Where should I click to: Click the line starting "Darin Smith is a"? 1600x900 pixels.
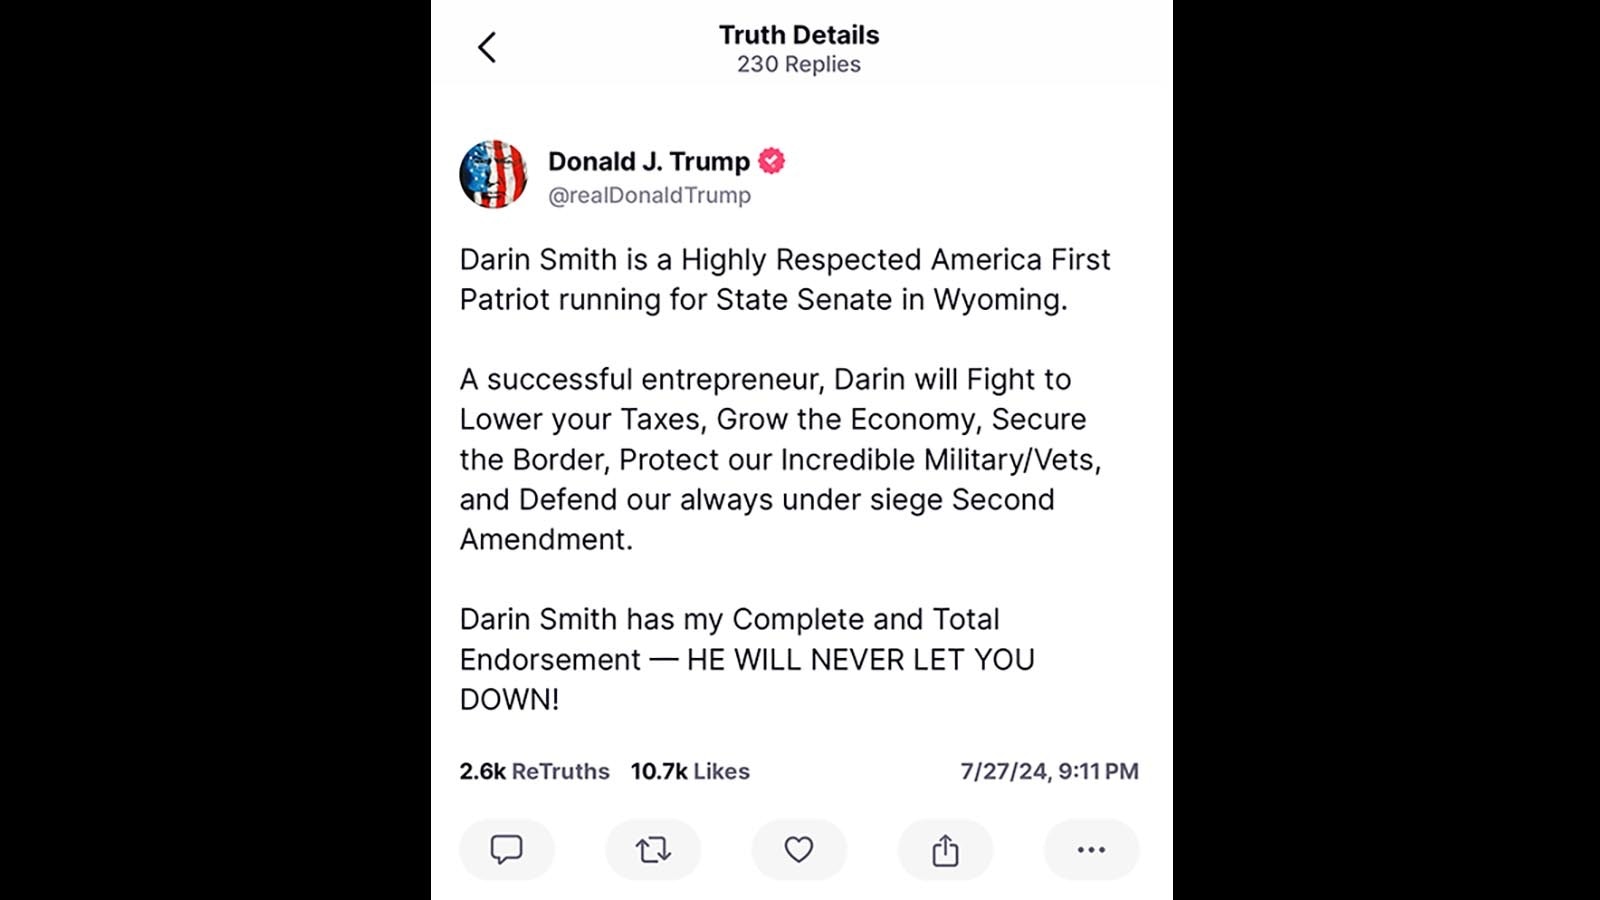click(784, 260)
